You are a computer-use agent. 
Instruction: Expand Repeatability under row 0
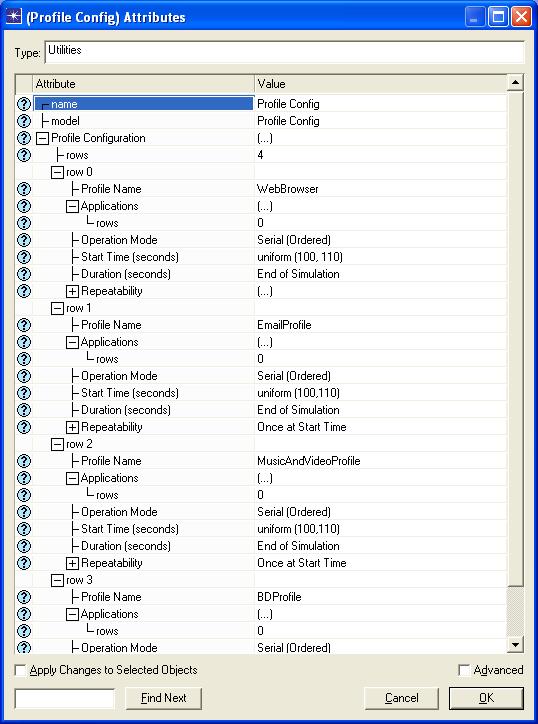(x=72, y=291)
